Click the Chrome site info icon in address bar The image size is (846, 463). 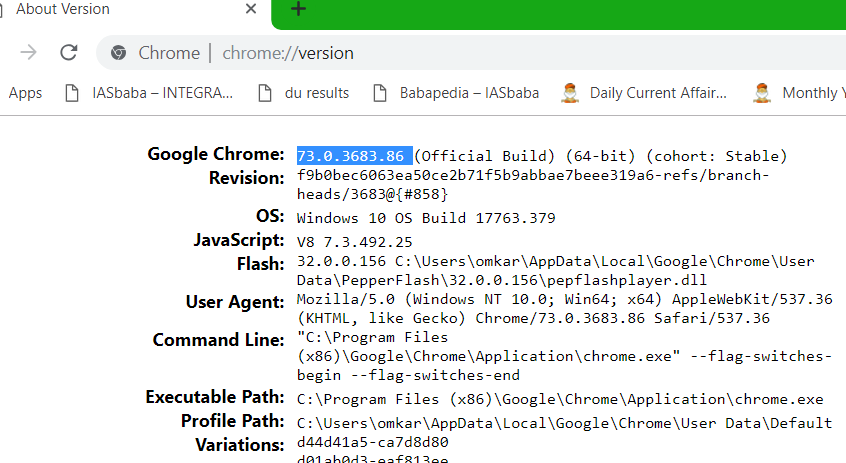click(x=119, y=53)
